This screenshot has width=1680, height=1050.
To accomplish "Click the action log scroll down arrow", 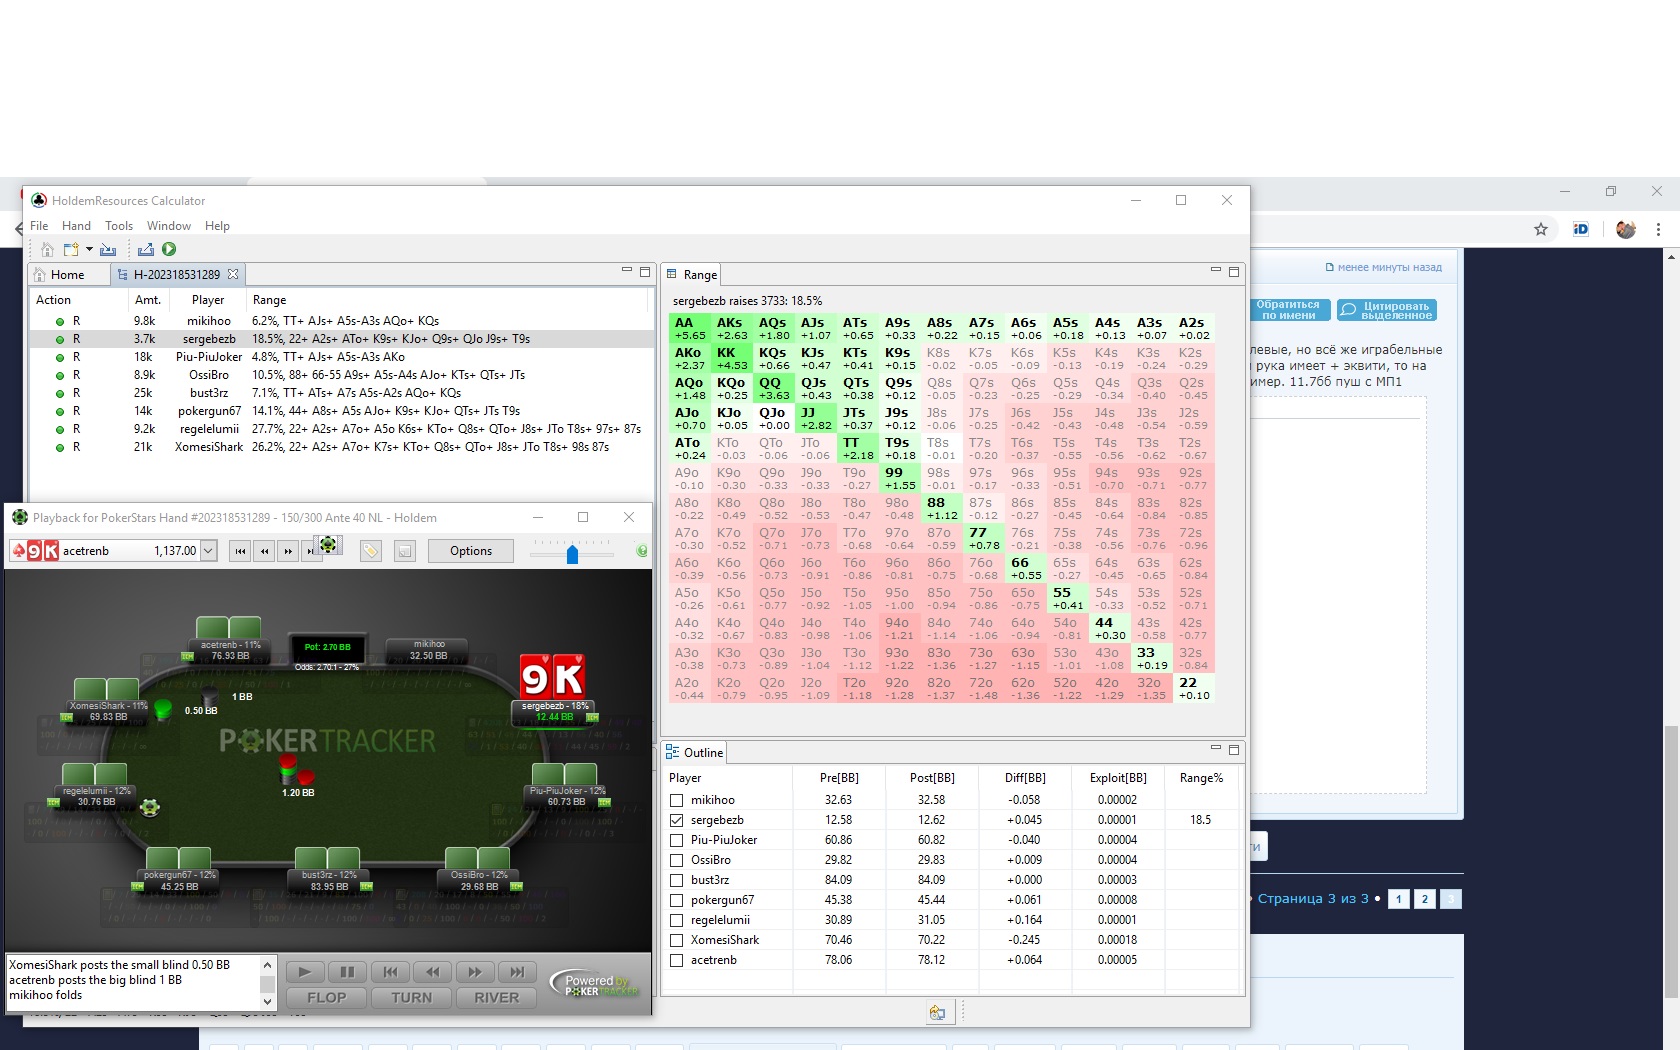I will pyautogui.click(x=267, y=1001).
